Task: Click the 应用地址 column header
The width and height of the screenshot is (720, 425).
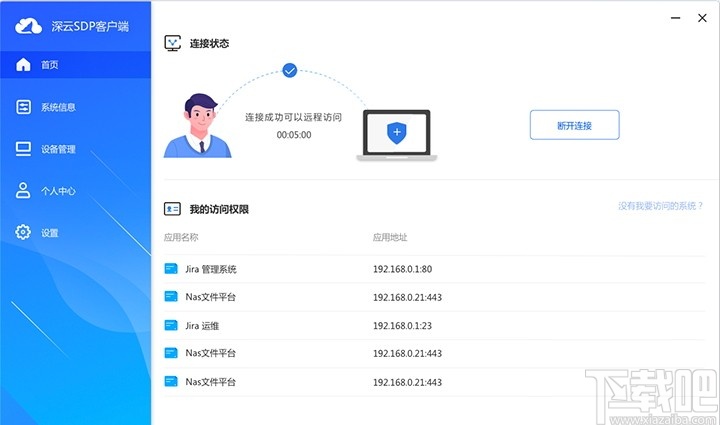Action: pos(390,237)
